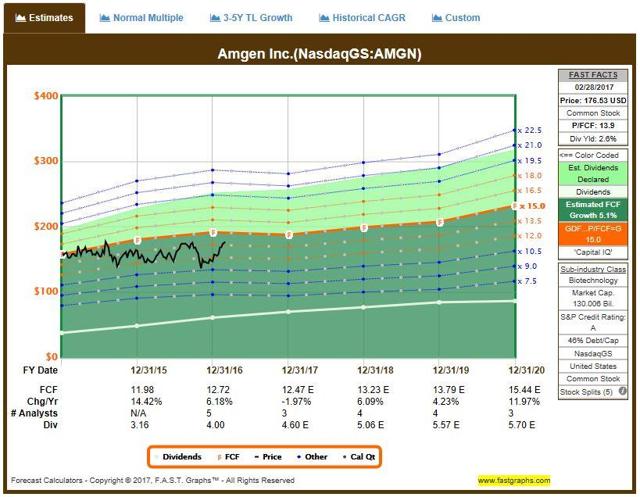
Task: Click Stock Splits (5) entry
Action: (x=586, y=392)
